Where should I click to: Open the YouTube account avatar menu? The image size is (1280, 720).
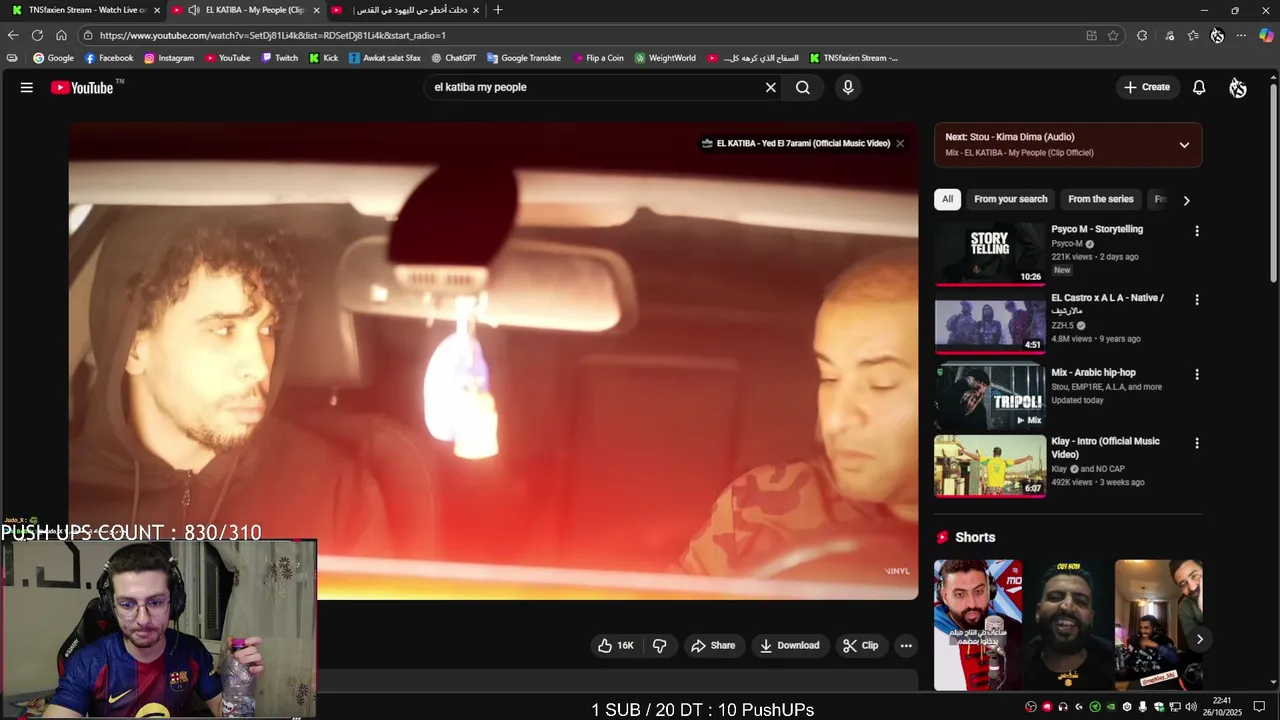point(1238,87)
